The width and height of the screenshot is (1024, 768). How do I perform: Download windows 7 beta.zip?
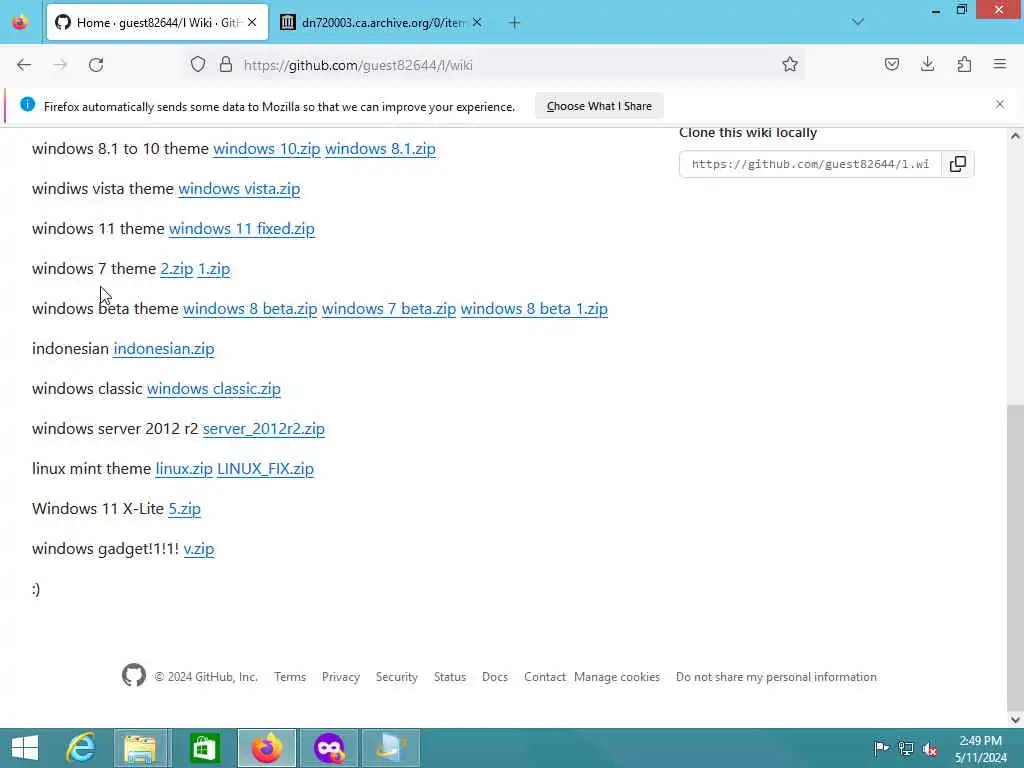(389, 308)
